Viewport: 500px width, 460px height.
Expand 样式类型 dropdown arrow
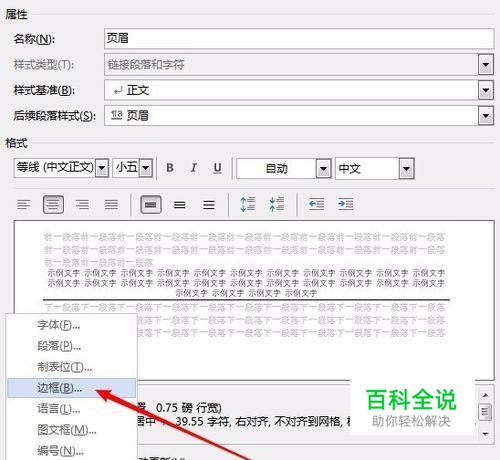coord(486,65)
